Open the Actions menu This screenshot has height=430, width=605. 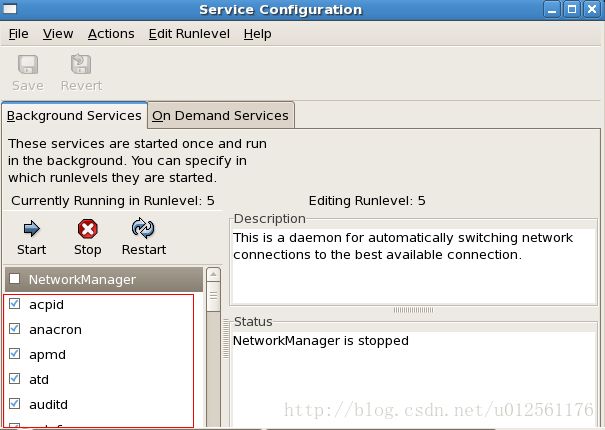111,34
